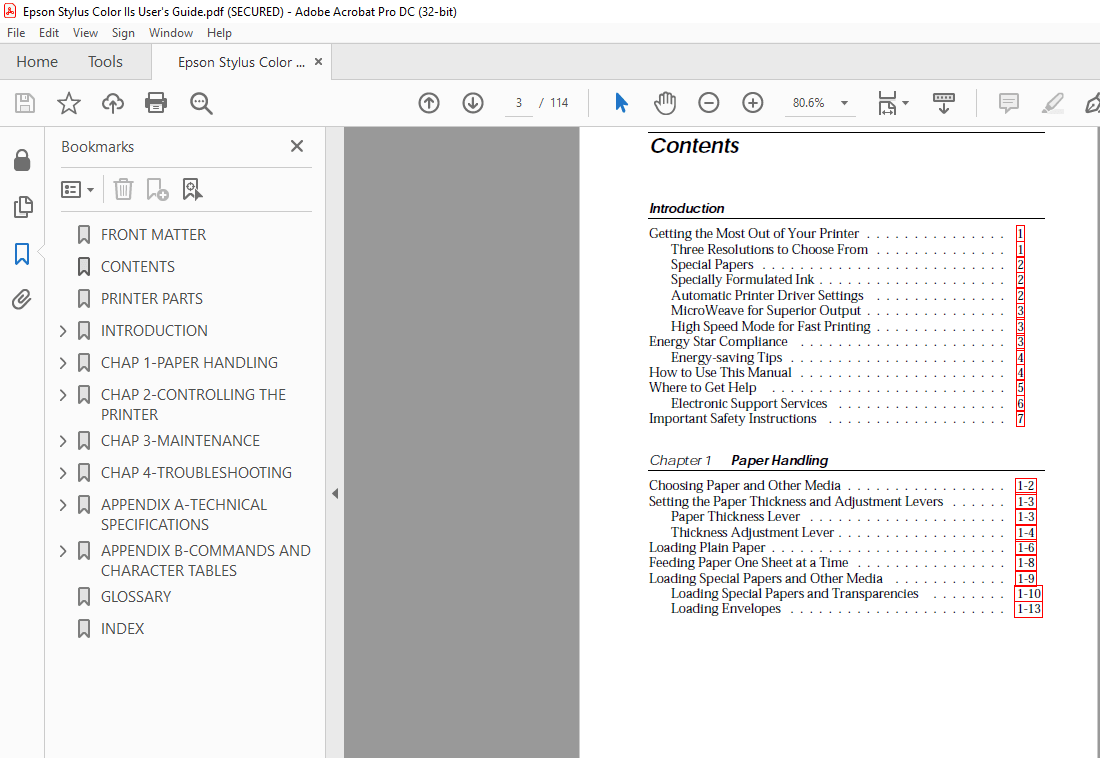
Task: Select the PRINTER PARTS bookmark
Action: pyautogui.click(x=152, y=299)
